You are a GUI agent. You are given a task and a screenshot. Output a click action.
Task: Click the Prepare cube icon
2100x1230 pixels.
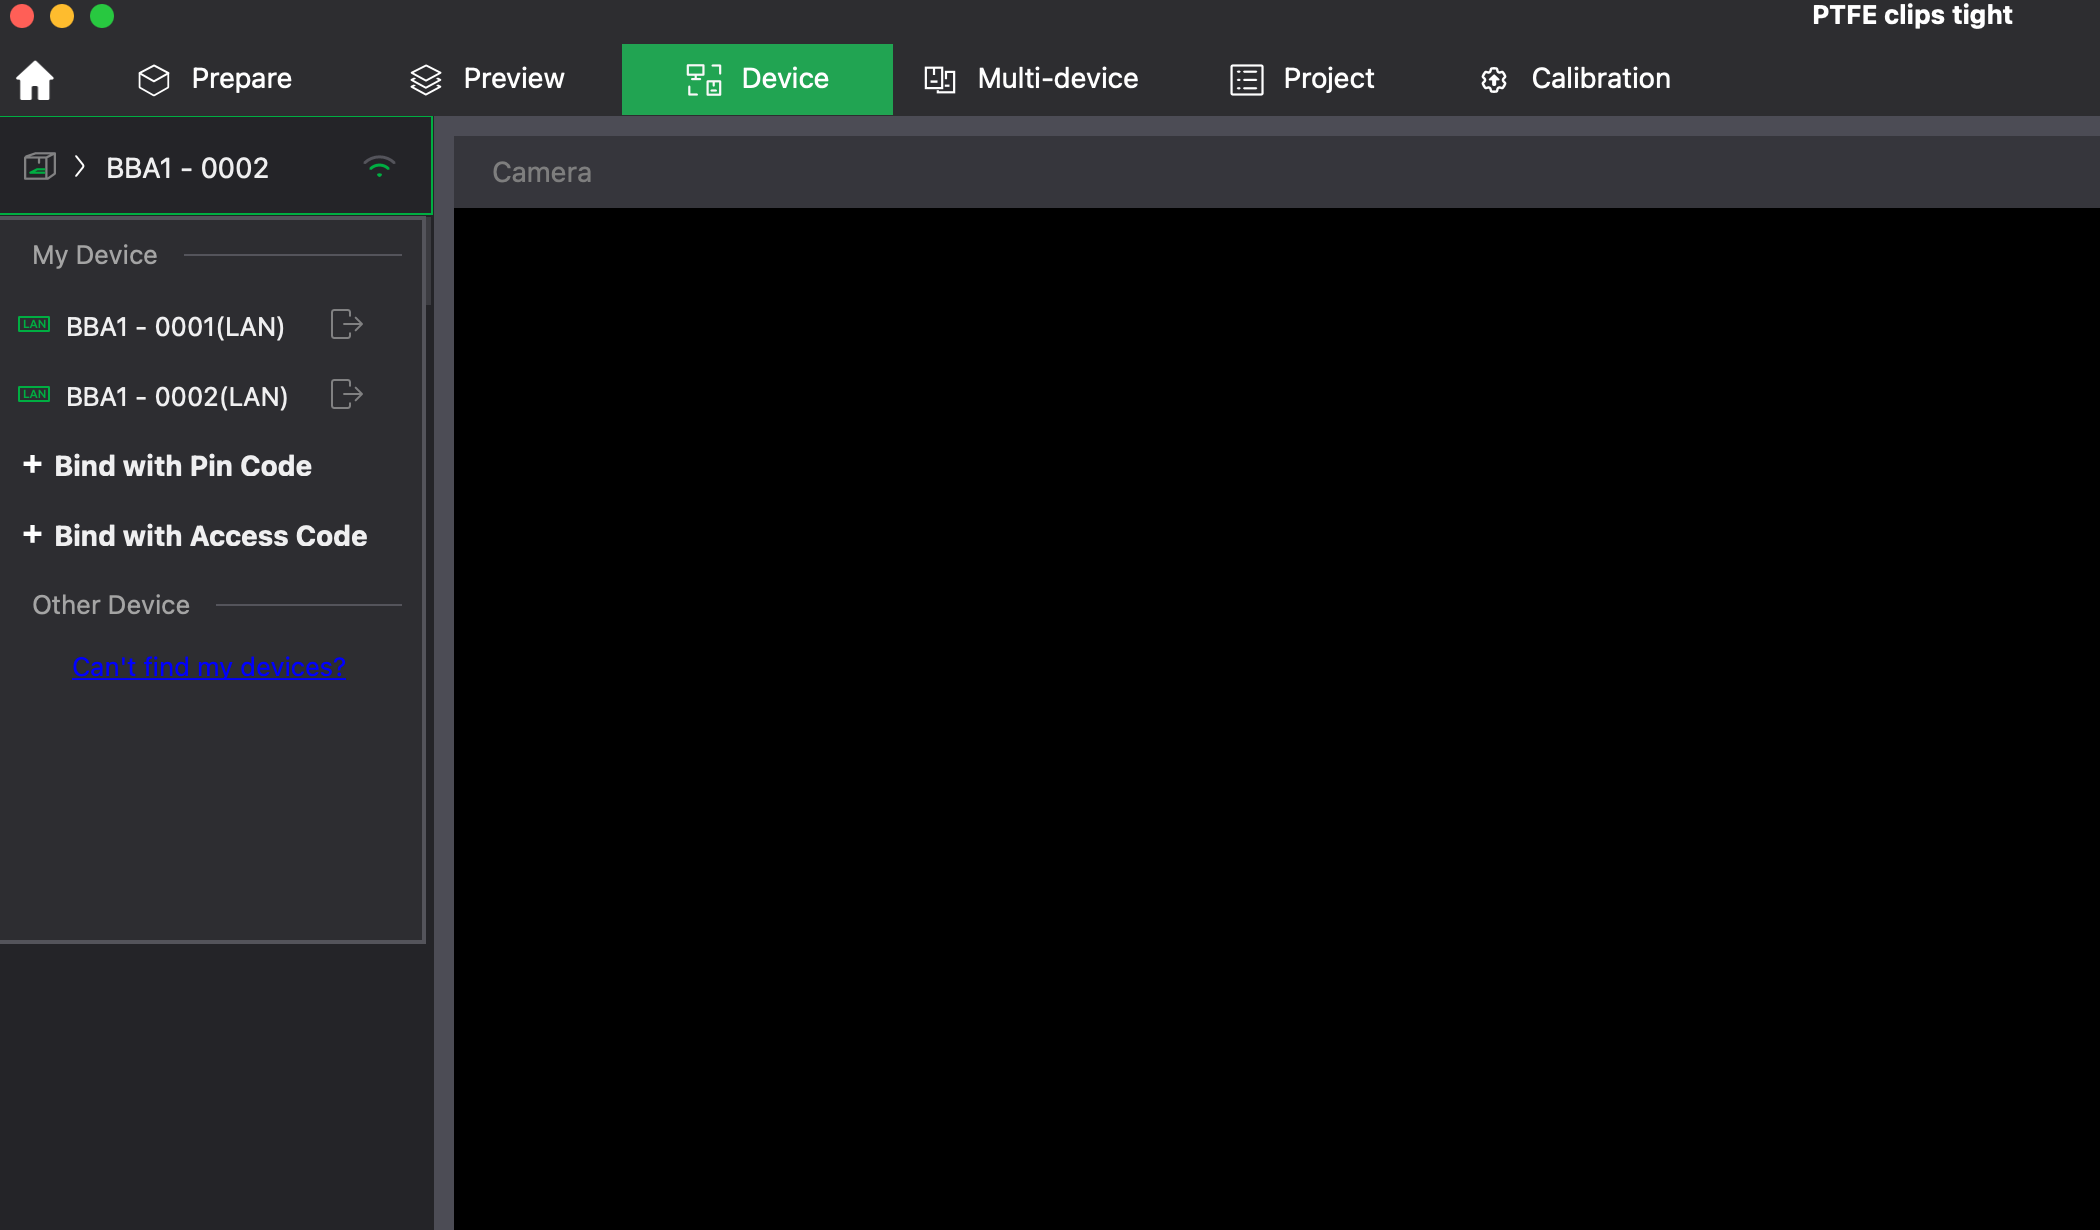154,79
